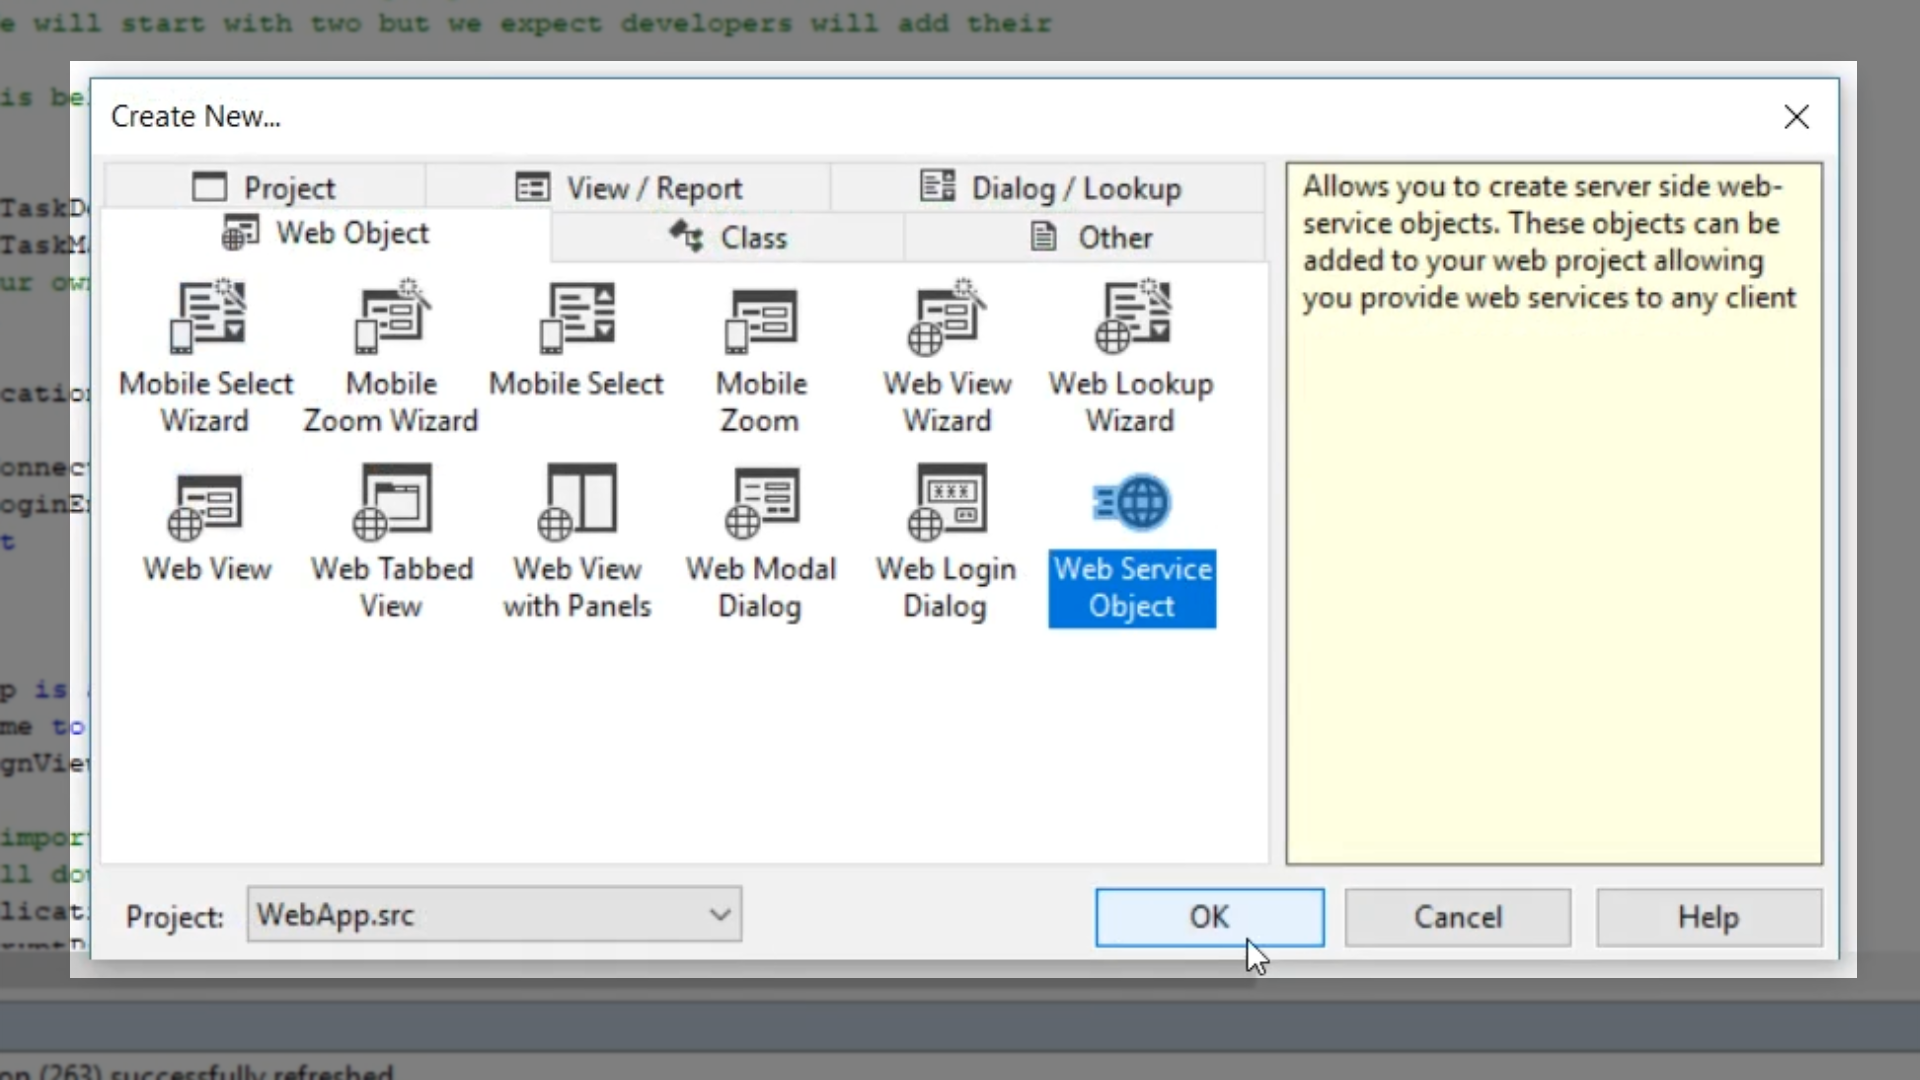Image resolution: width=1920 pixels, height=1080 pixels.
Task: Select the Web Modal Dialog icon
Action: (x=761, y=503)
